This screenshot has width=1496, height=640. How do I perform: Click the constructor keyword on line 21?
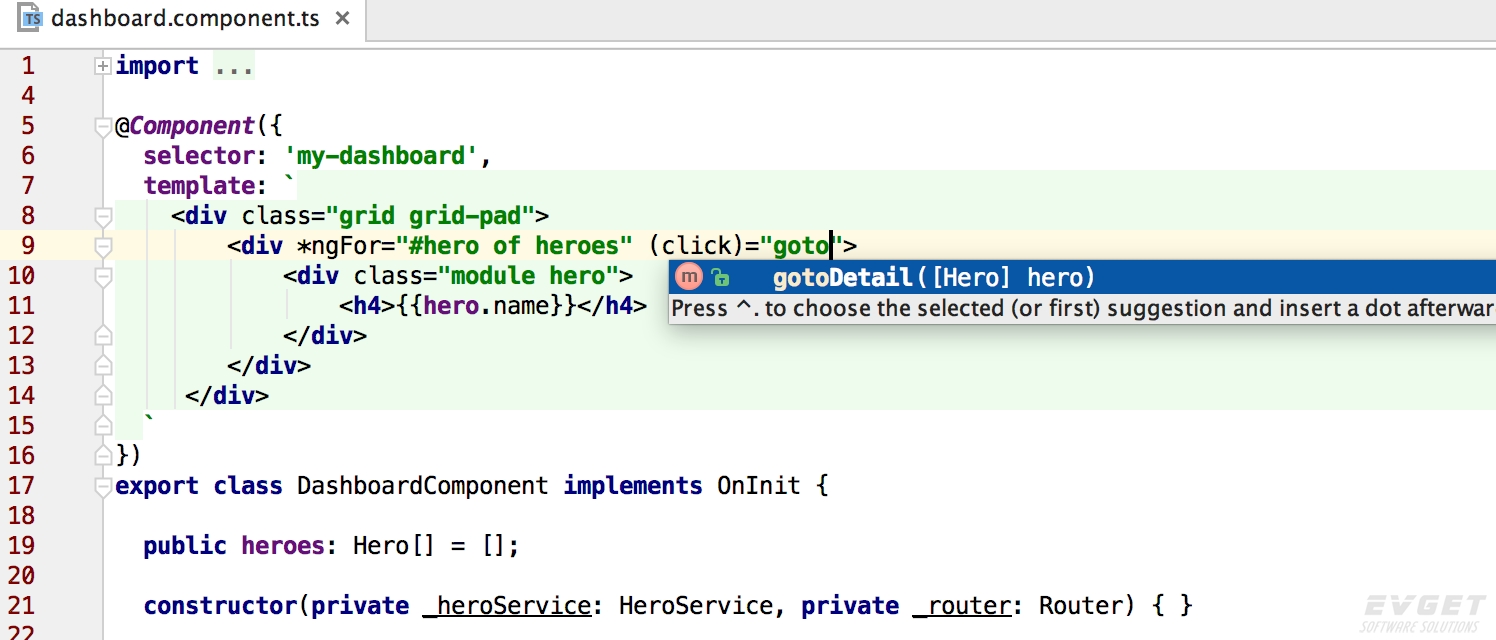point(220,606)
